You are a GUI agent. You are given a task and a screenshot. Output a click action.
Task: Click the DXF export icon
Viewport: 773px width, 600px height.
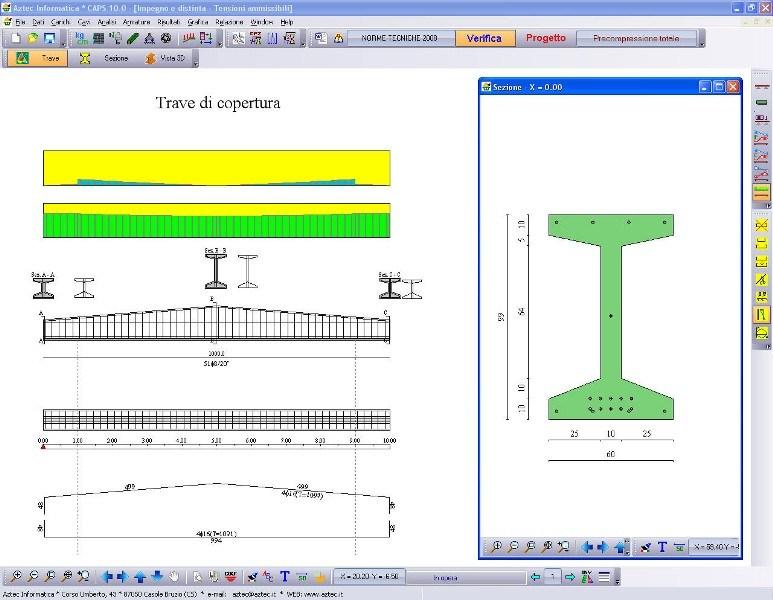click(231, 577)
